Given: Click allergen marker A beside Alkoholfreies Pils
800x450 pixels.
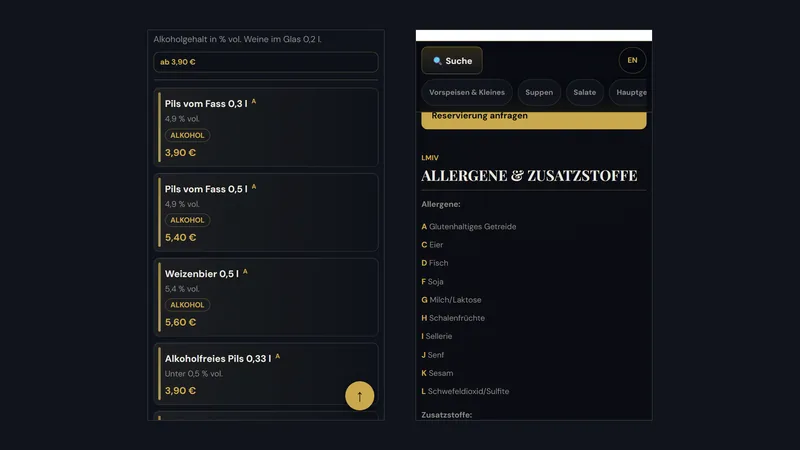Looking at the screenshot, I should coord(278,356).
